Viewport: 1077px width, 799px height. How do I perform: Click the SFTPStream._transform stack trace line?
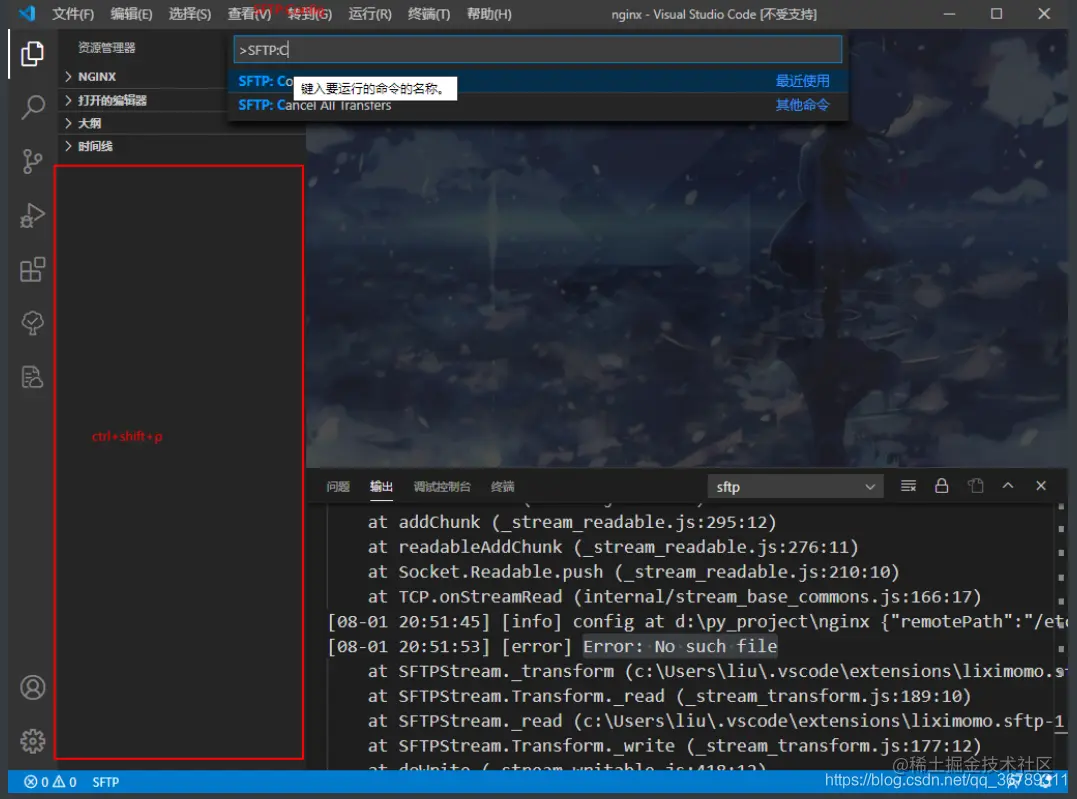point(717,671)
